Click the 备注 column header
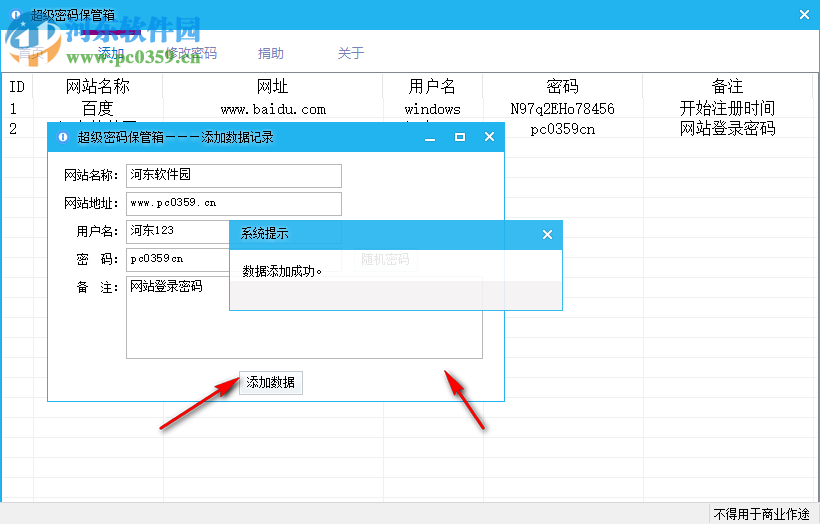The image size is (820, 524). coord(727,86)
